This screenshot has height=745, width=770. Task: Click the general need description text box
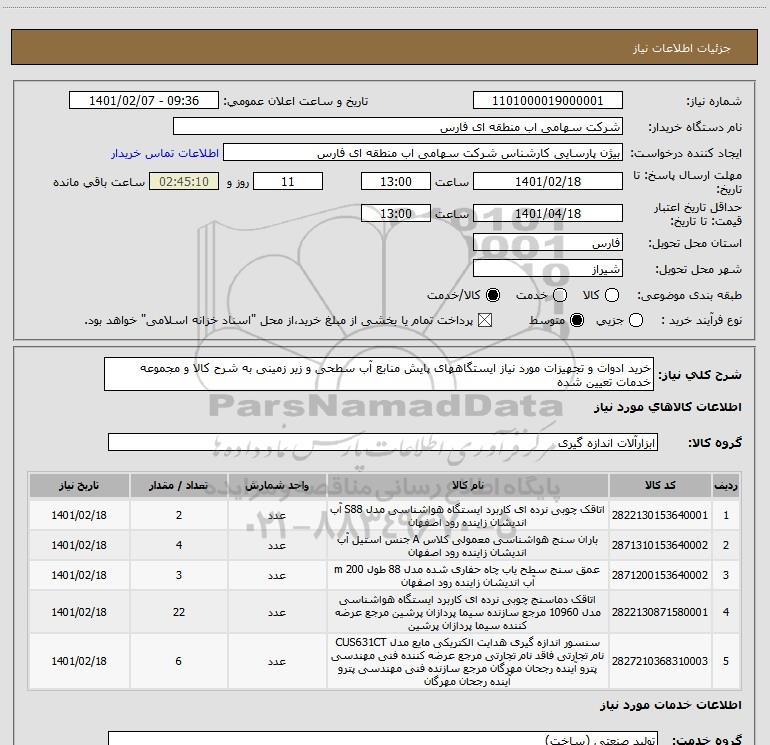click(379, 374)
